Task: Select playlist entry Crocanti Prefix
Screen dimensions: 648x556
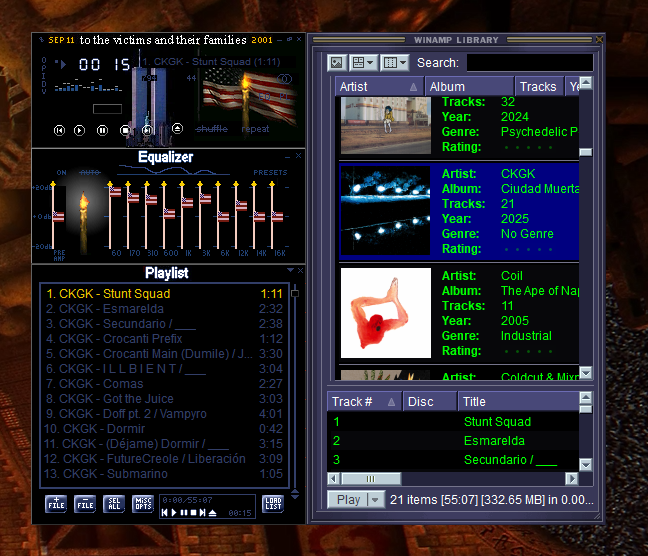Action: click(x=164, y=339)
